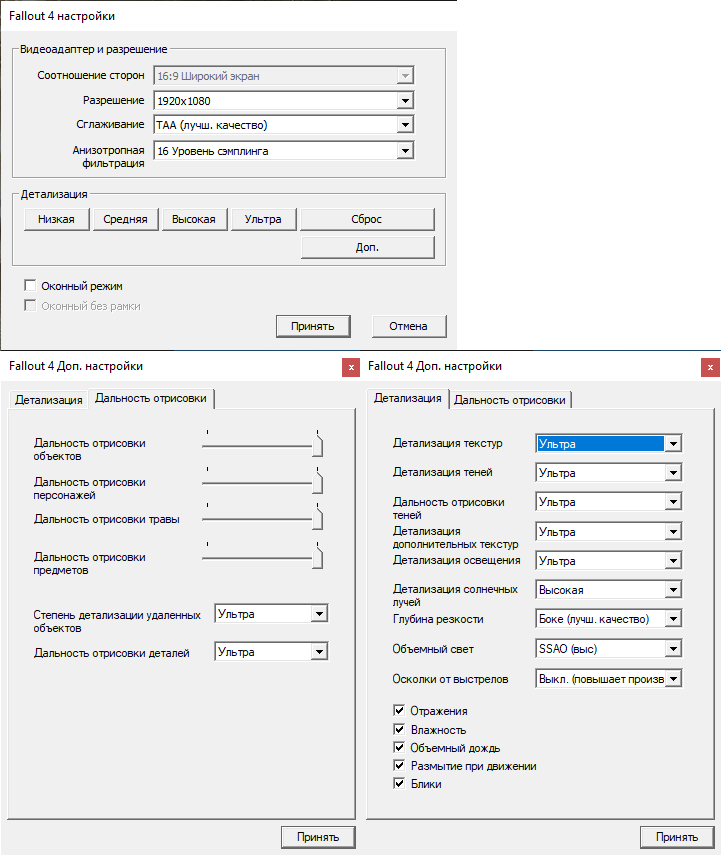Apply the Высокая detail preset
Viewport: 722px width, 855px height.
194,219
